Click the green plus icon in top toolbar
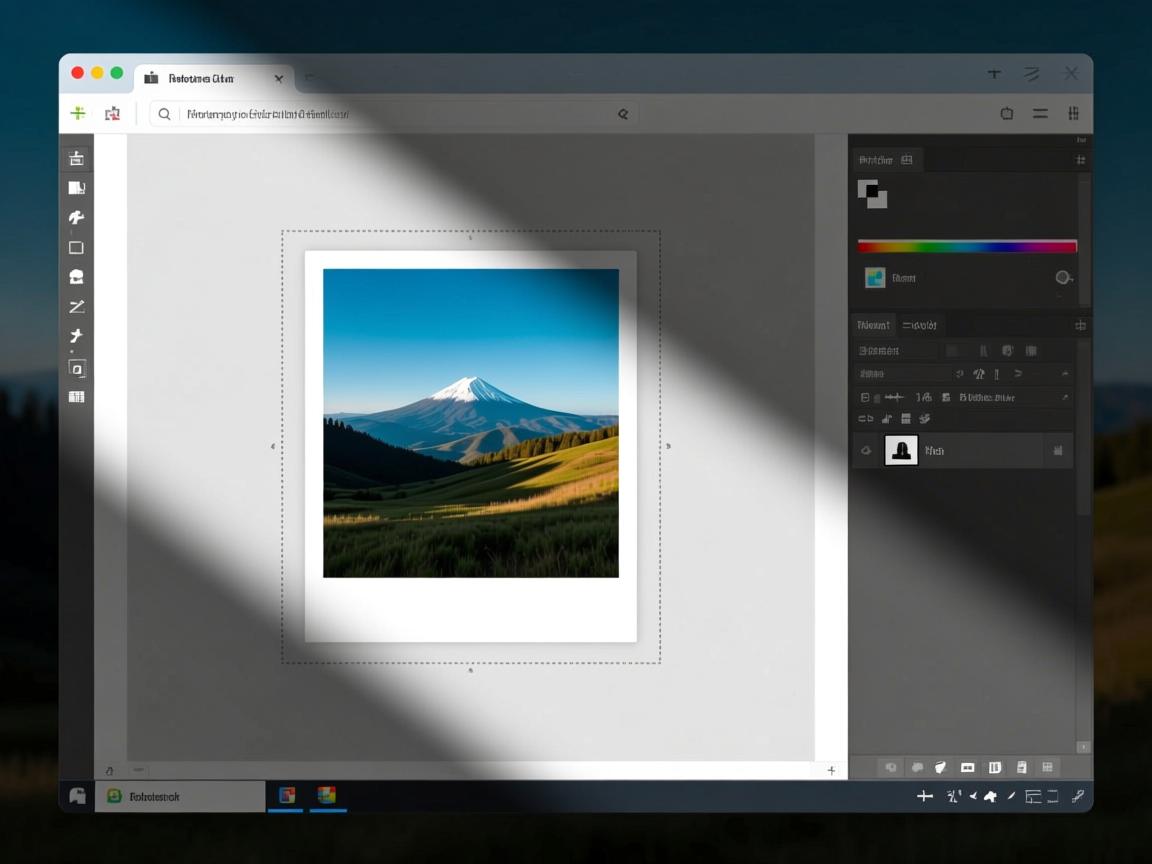1152x864 pixels. 77,114
